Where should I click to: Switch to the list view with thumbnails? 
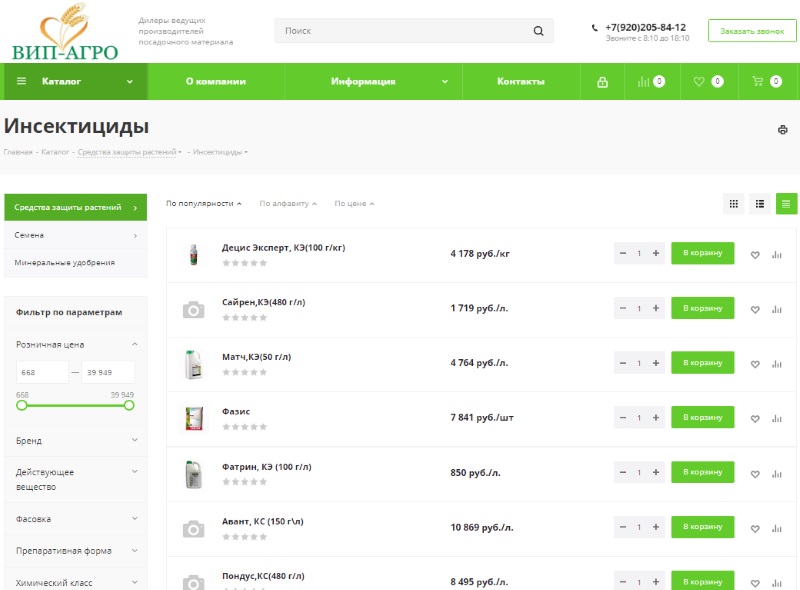point(760,204)
